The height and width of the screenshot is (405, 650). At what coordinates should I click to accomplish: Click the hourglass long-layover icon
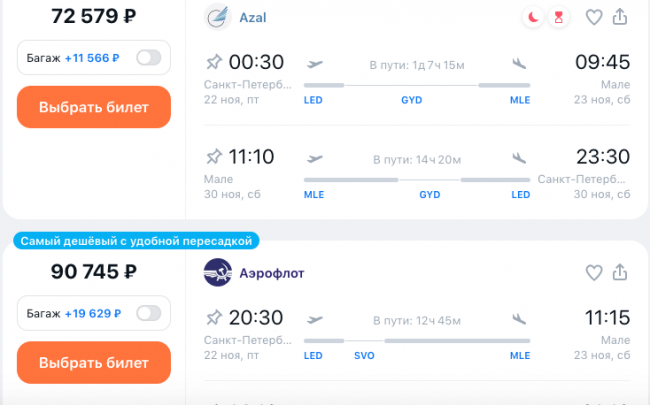[559, 17]
